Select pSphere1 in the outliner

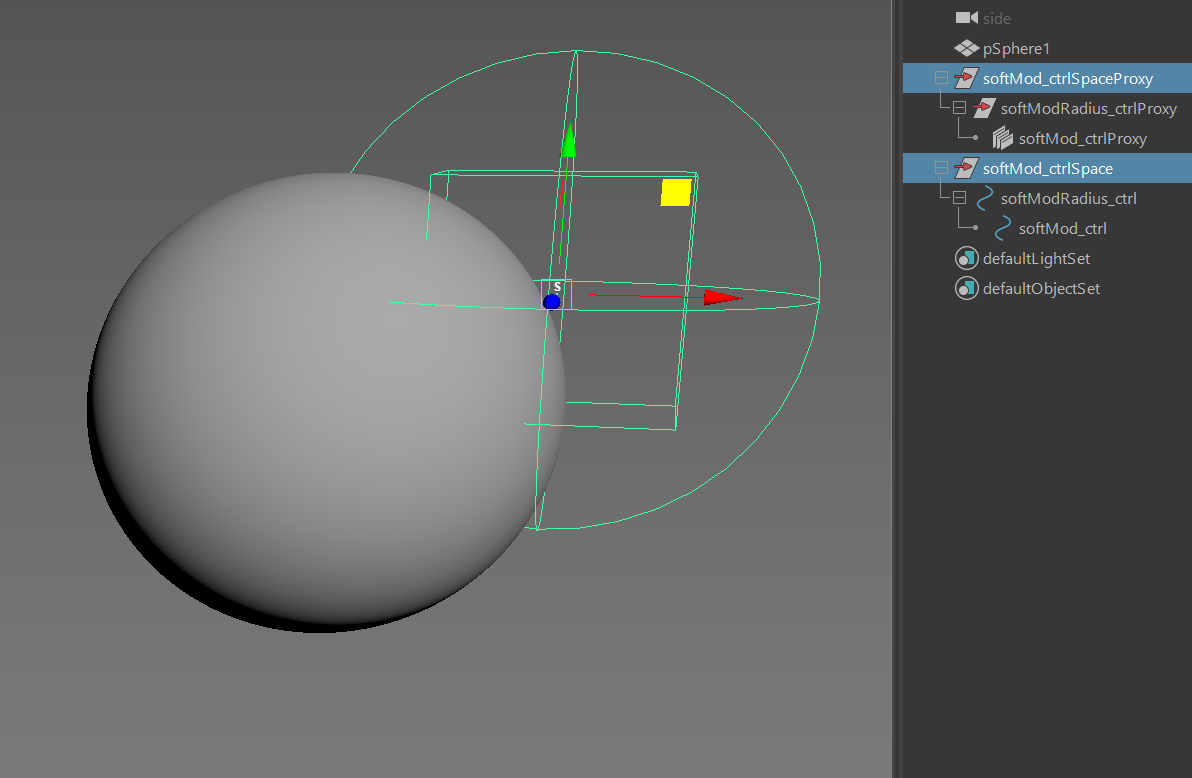point(1016,49)
